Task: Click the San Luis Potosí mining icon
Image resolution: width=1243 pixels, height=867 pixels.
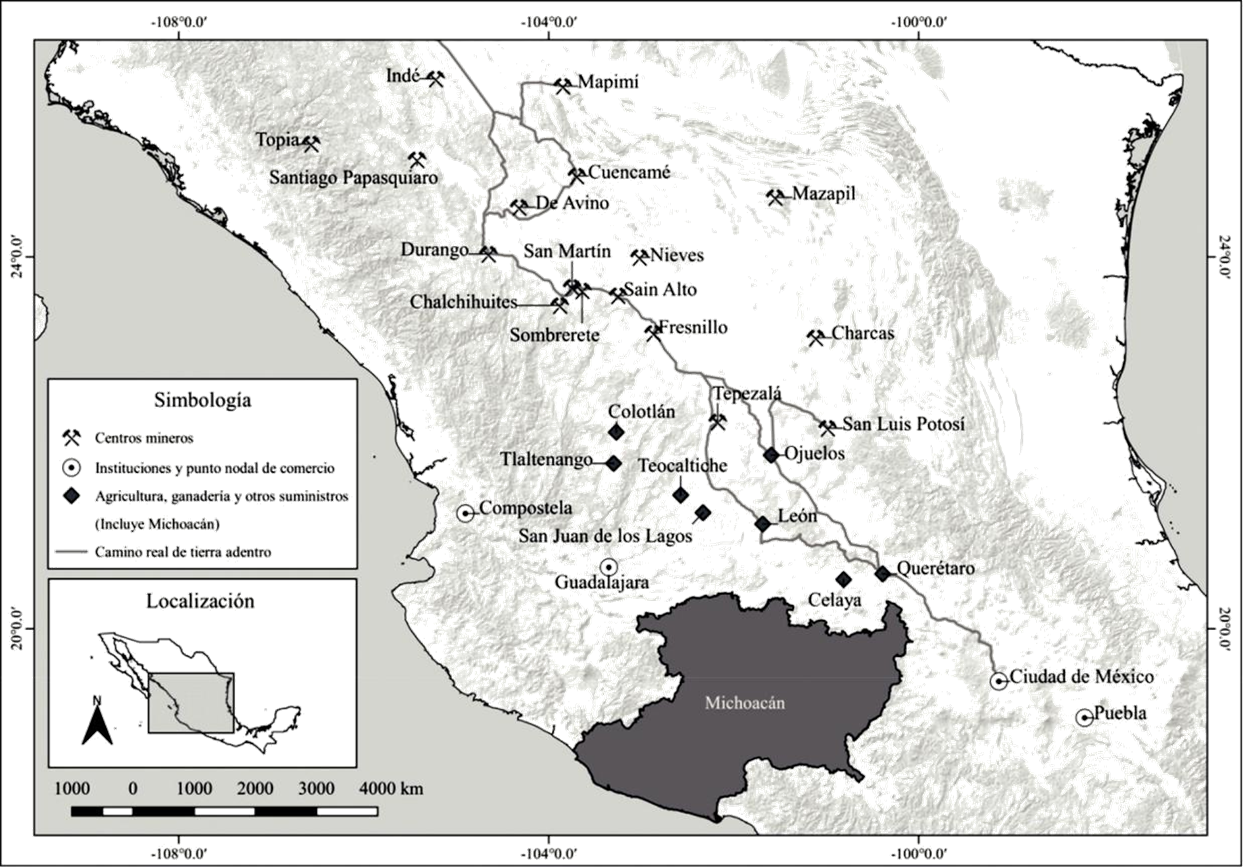Action: (827, 428)
